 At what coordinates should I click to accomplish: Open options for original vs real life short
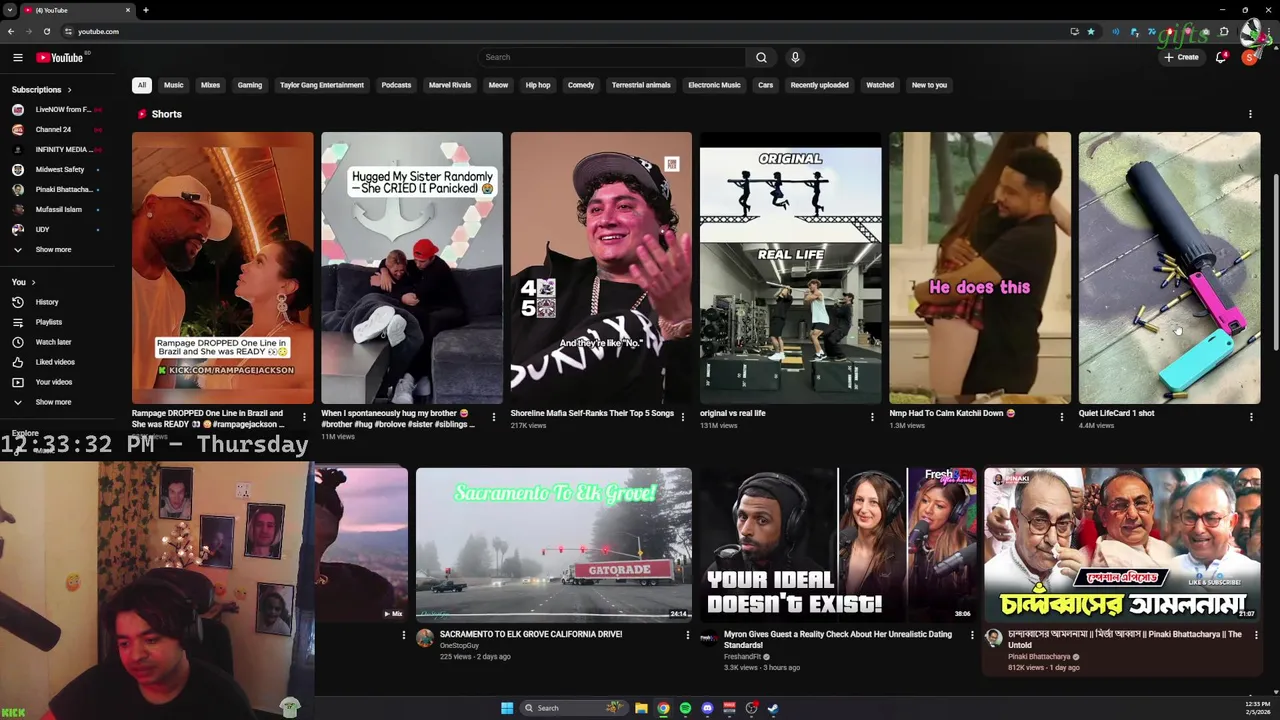872,416
